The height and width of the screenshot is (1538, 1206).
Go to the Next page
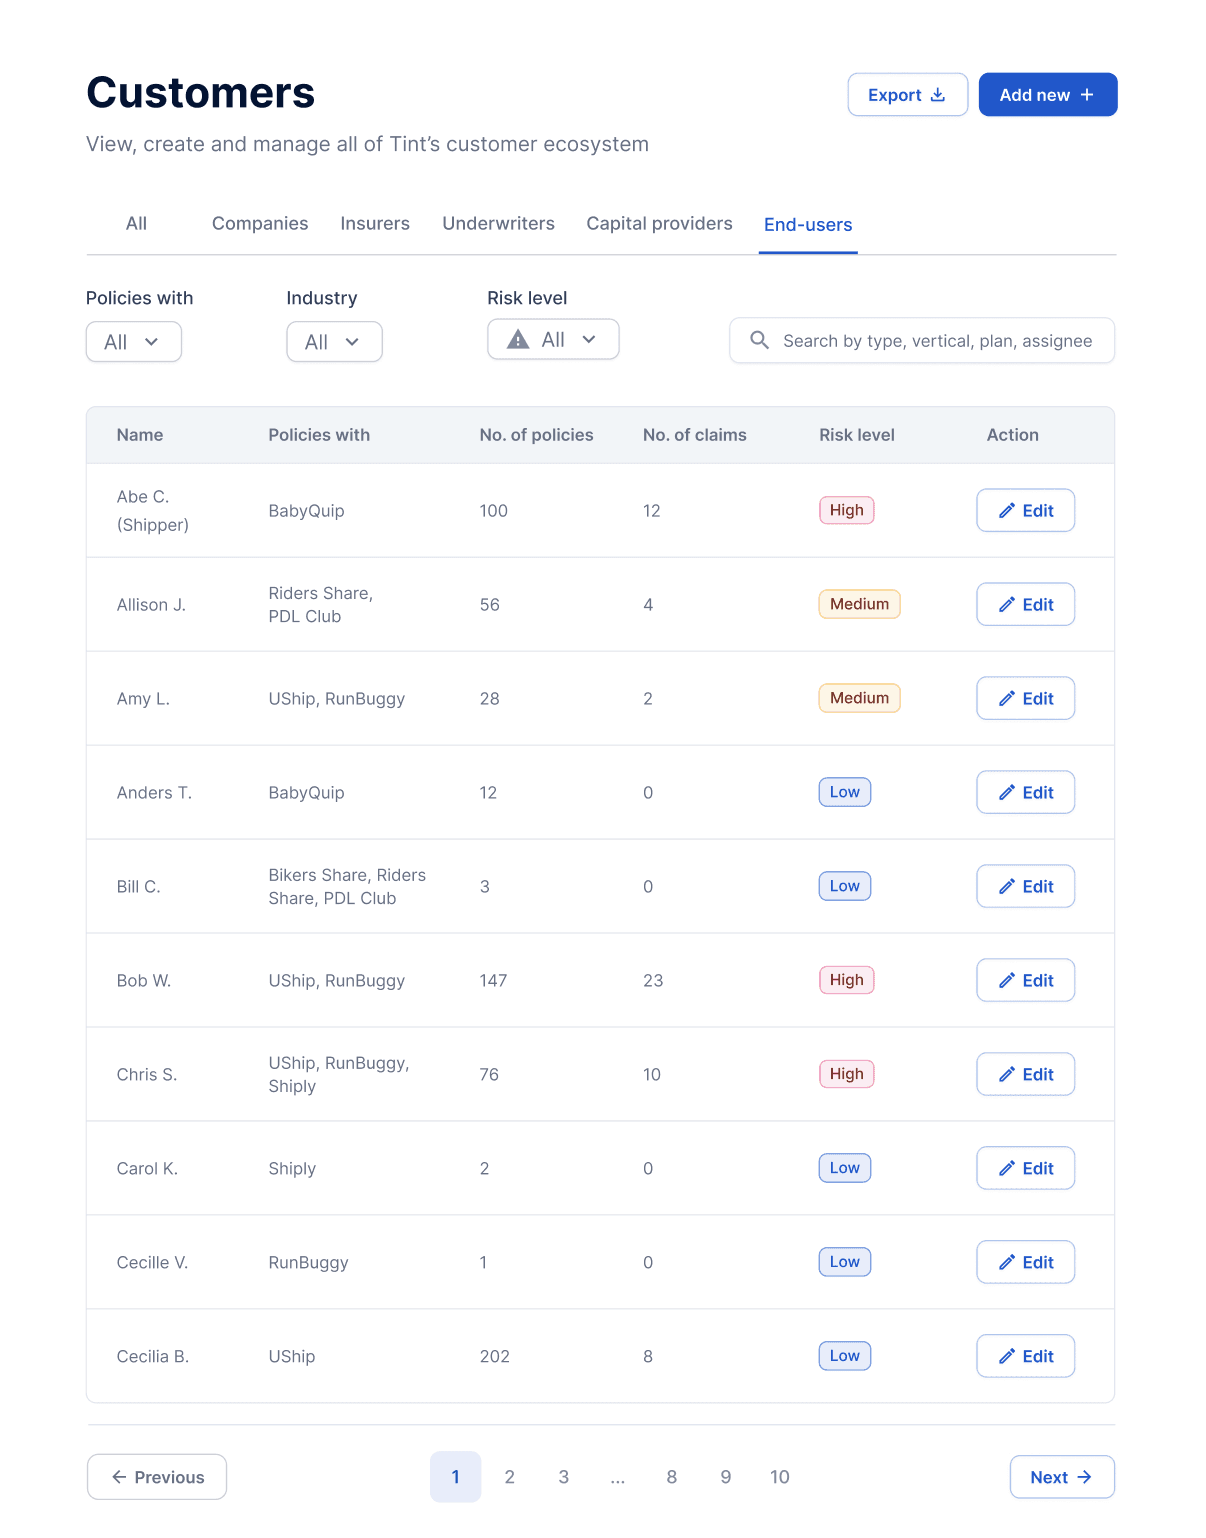tap(1062, 1477)
